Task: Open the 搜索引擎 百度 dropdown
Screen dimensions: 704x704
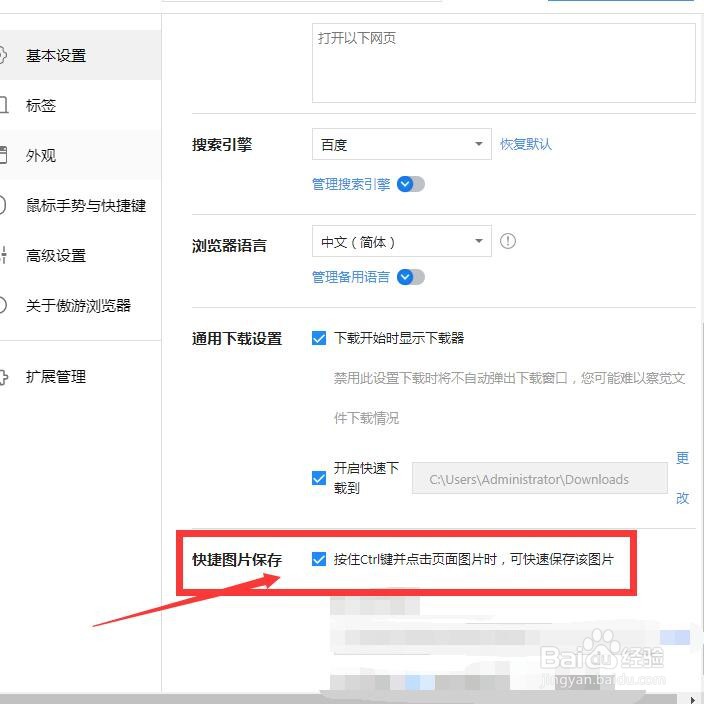Action: (x=402, y=144)
